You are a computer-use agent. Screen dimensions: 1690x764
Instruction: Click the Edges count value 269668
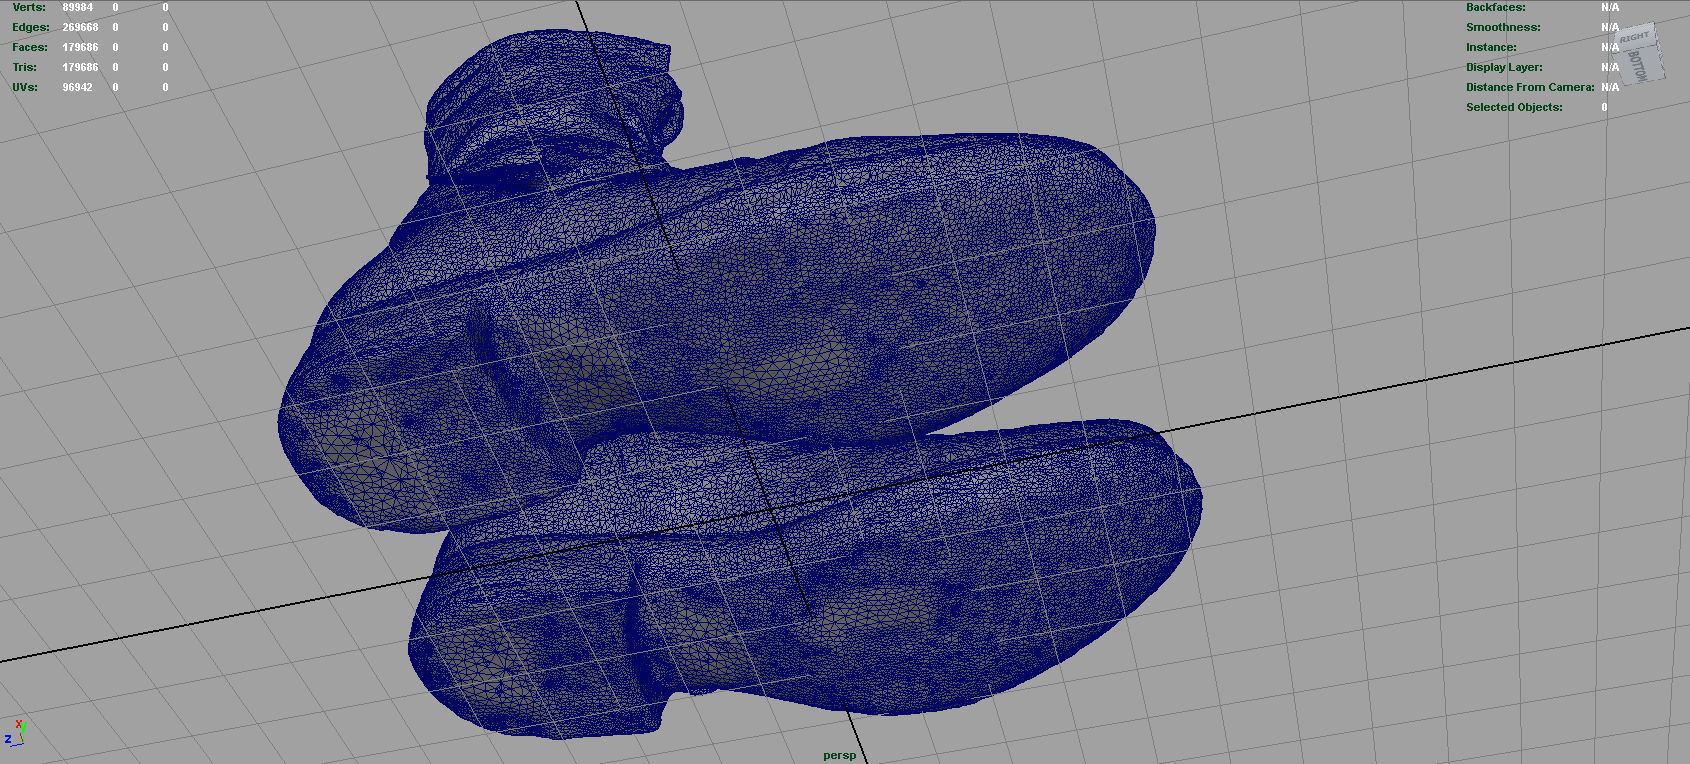coord(80,27)
